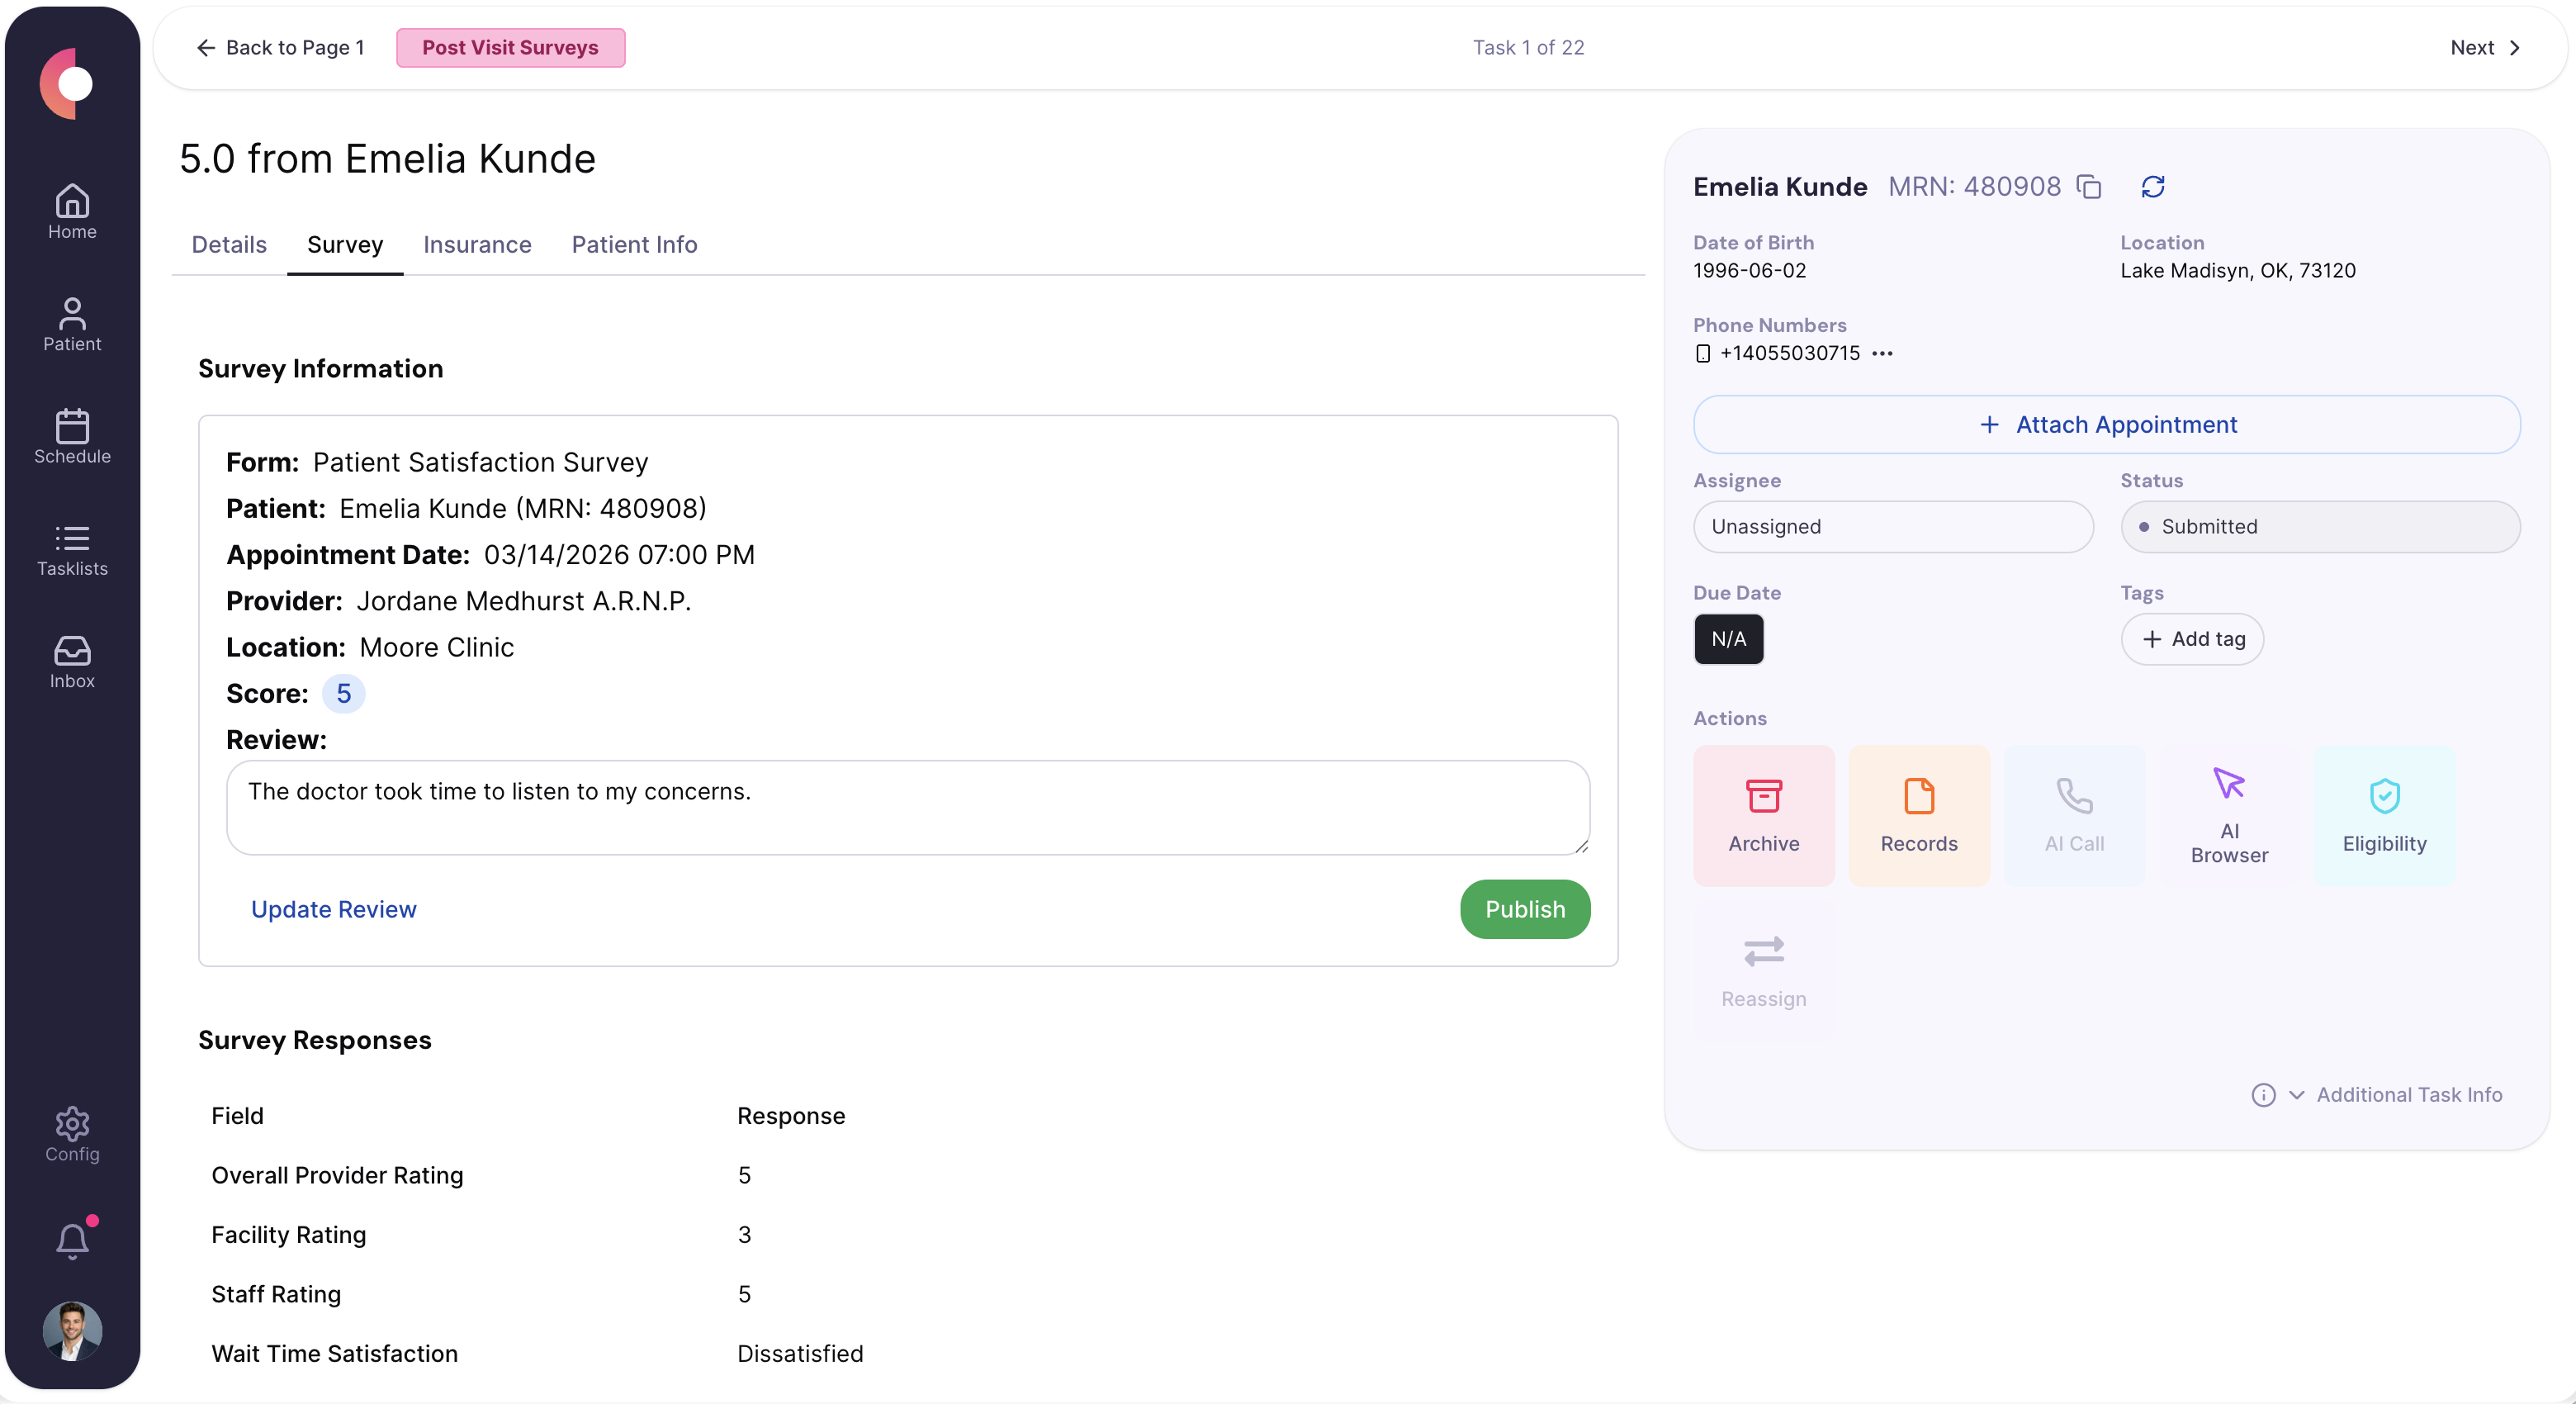Switch to the Insurance tab
The width and height of the screenshot is (2576, 1404).
[x=477, y=244]
